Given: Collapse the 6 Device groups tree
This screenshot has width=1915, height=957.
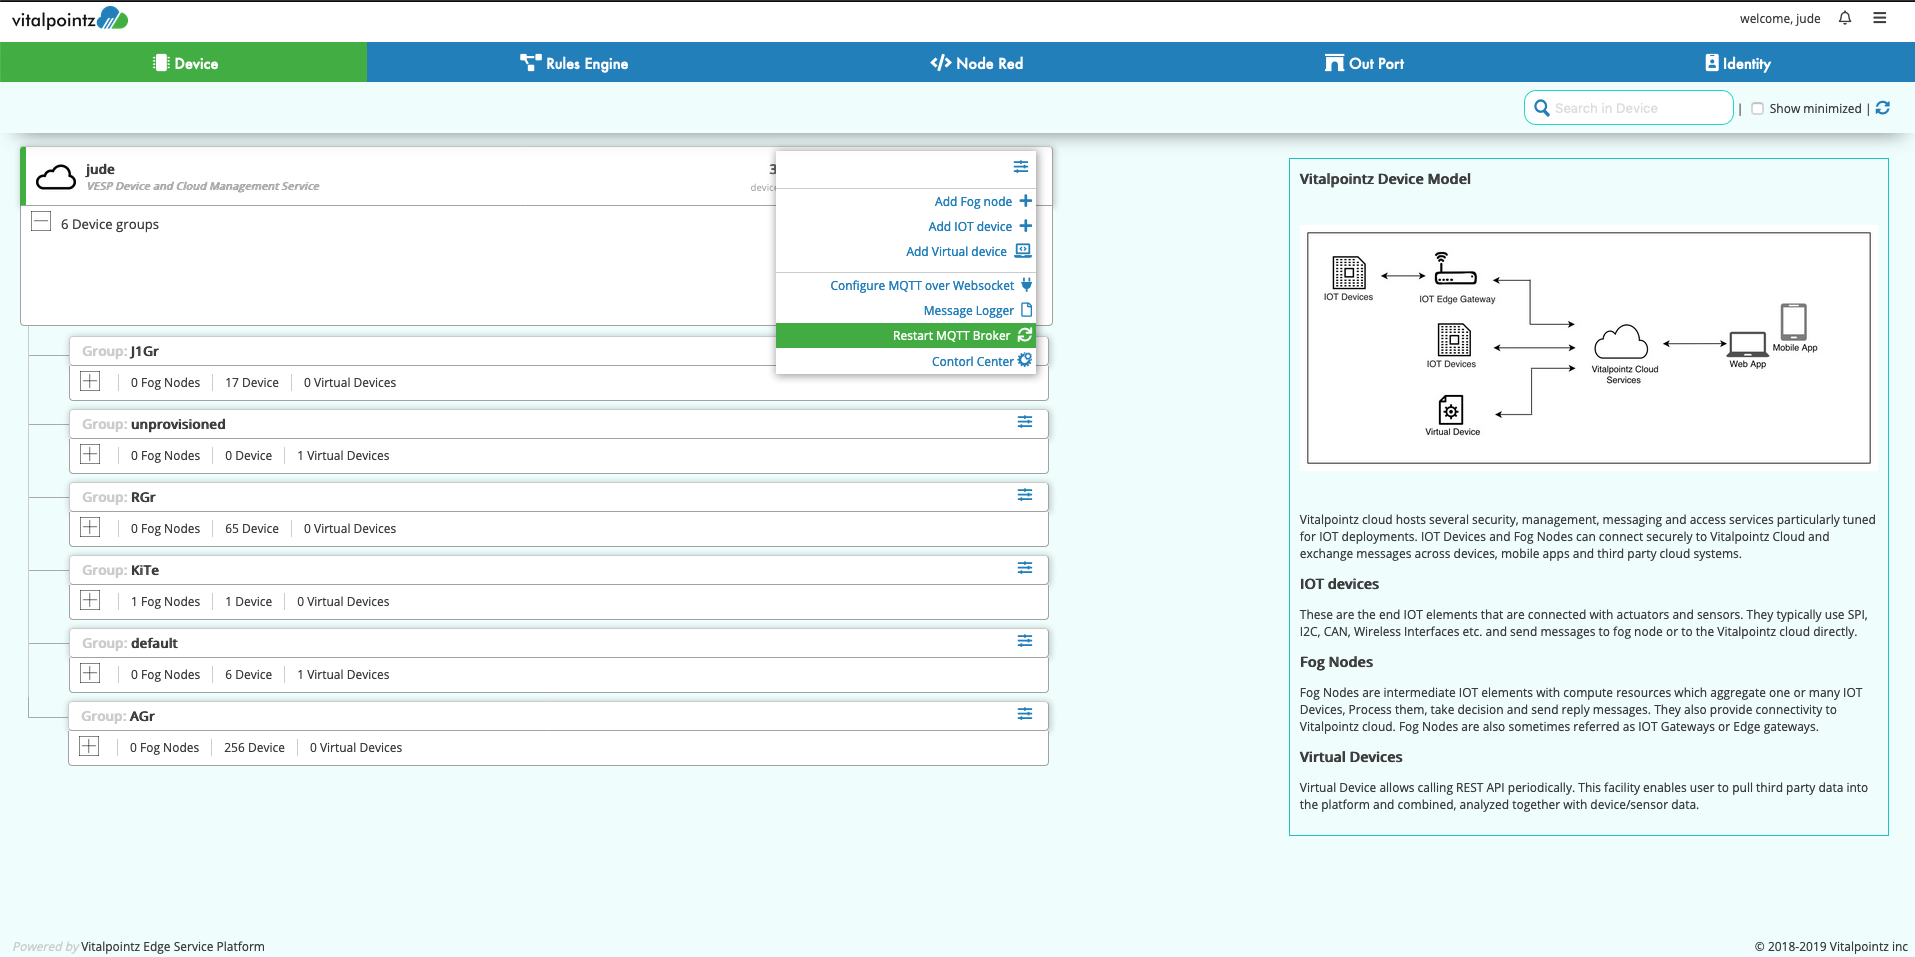Looking at the screenshot, I should tap(41, 221).
